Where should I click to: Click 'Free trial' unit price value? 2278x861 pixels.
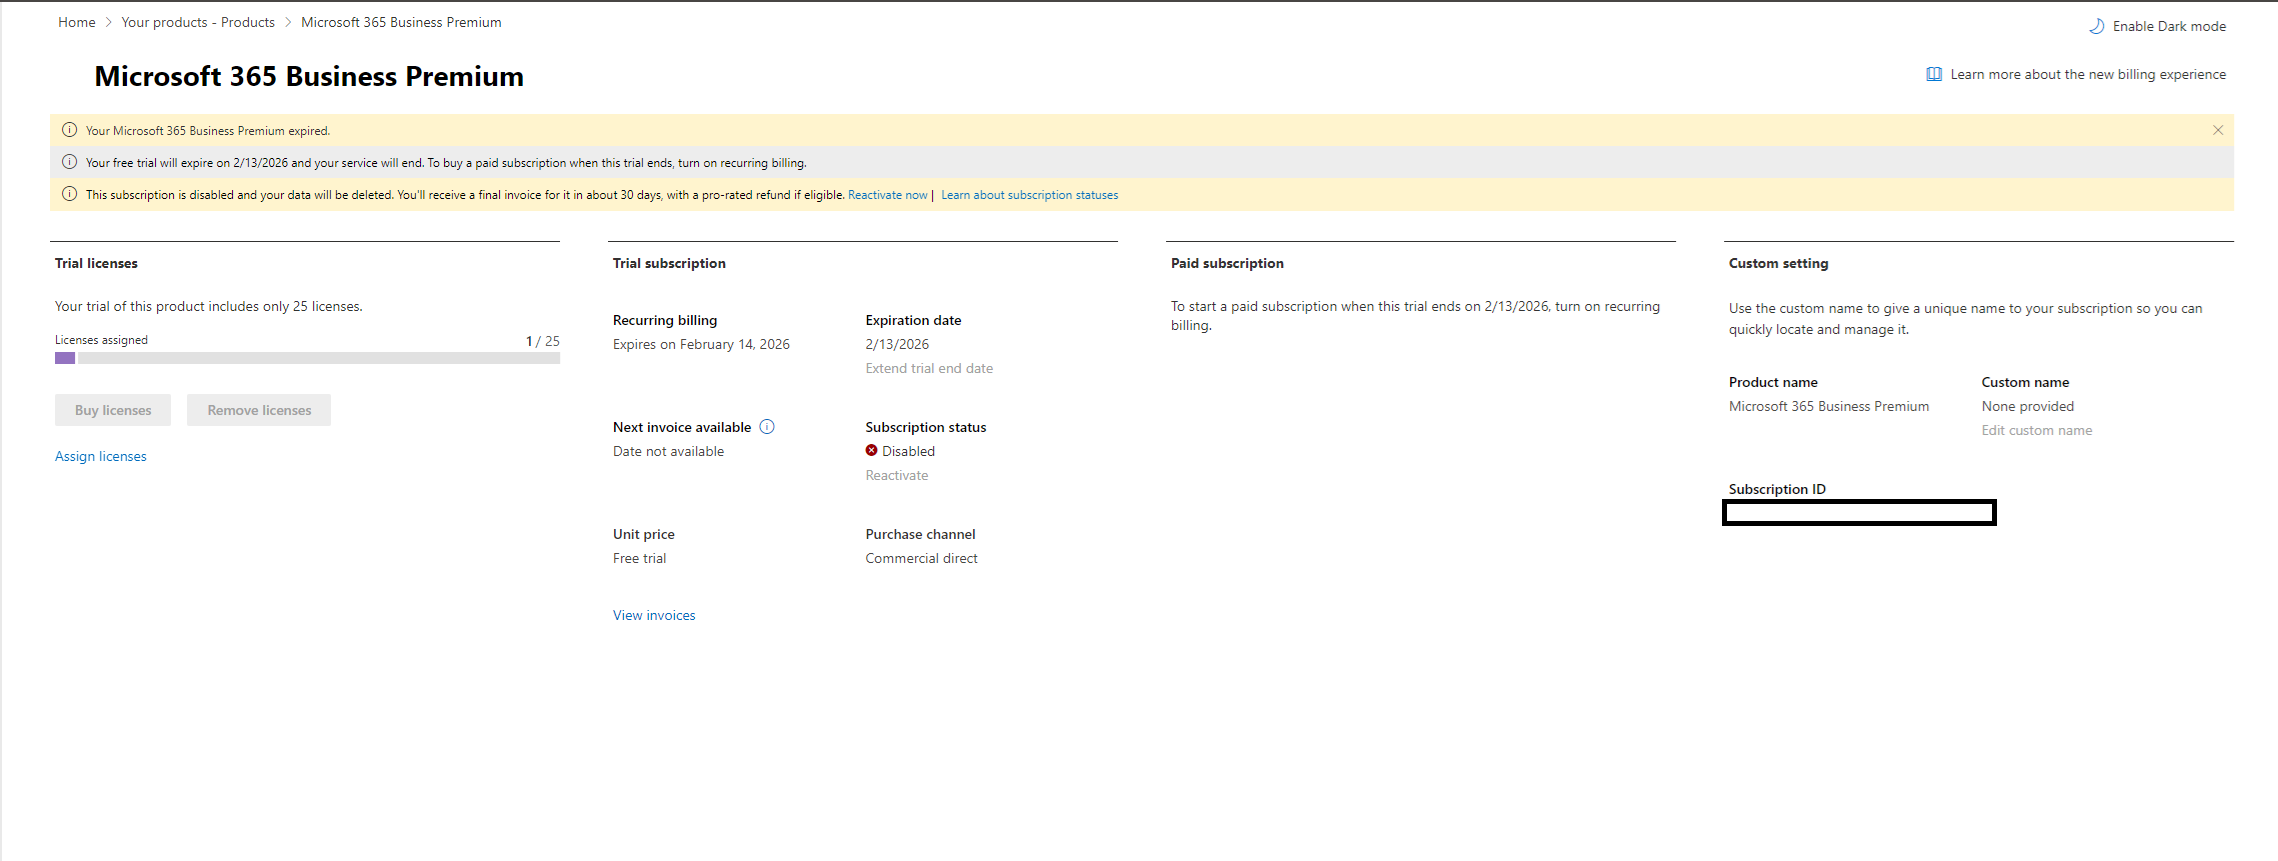point(639,558)
